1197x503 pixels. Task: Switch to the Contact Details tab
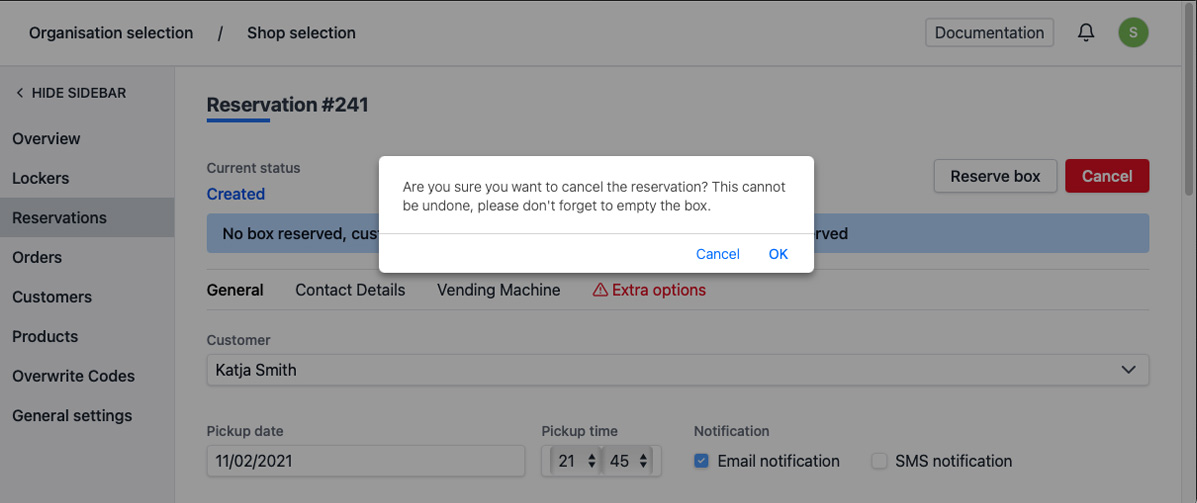[350, 290]
